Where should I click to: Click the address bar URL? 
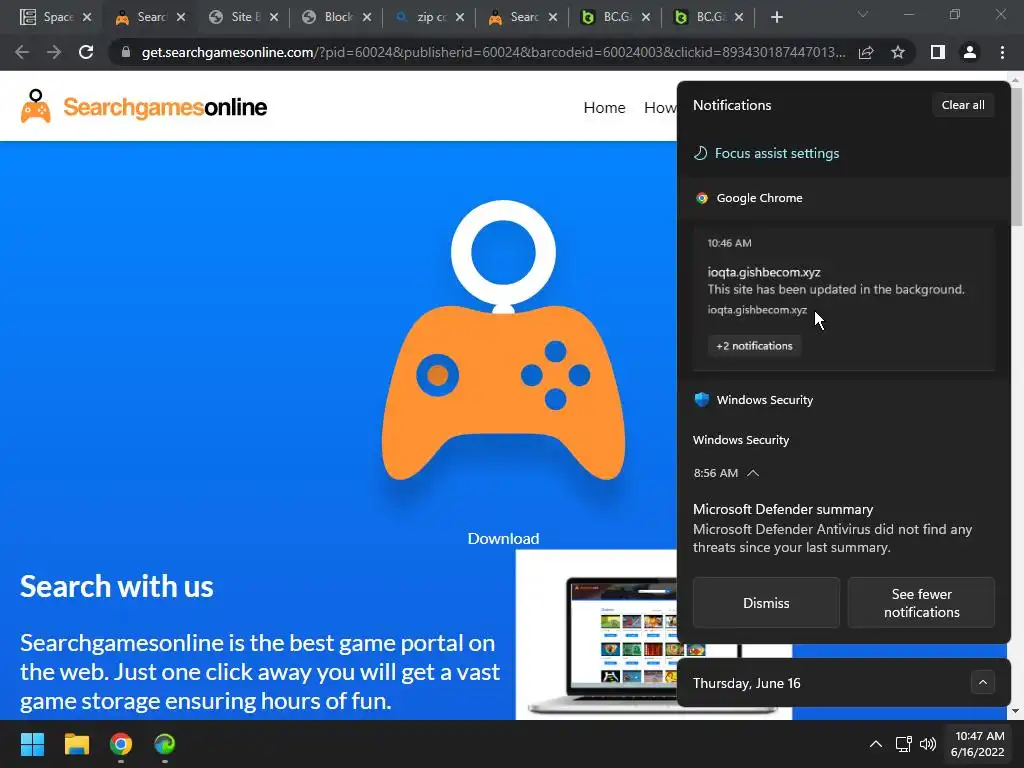pyautogui.click(x=493, y=52)
